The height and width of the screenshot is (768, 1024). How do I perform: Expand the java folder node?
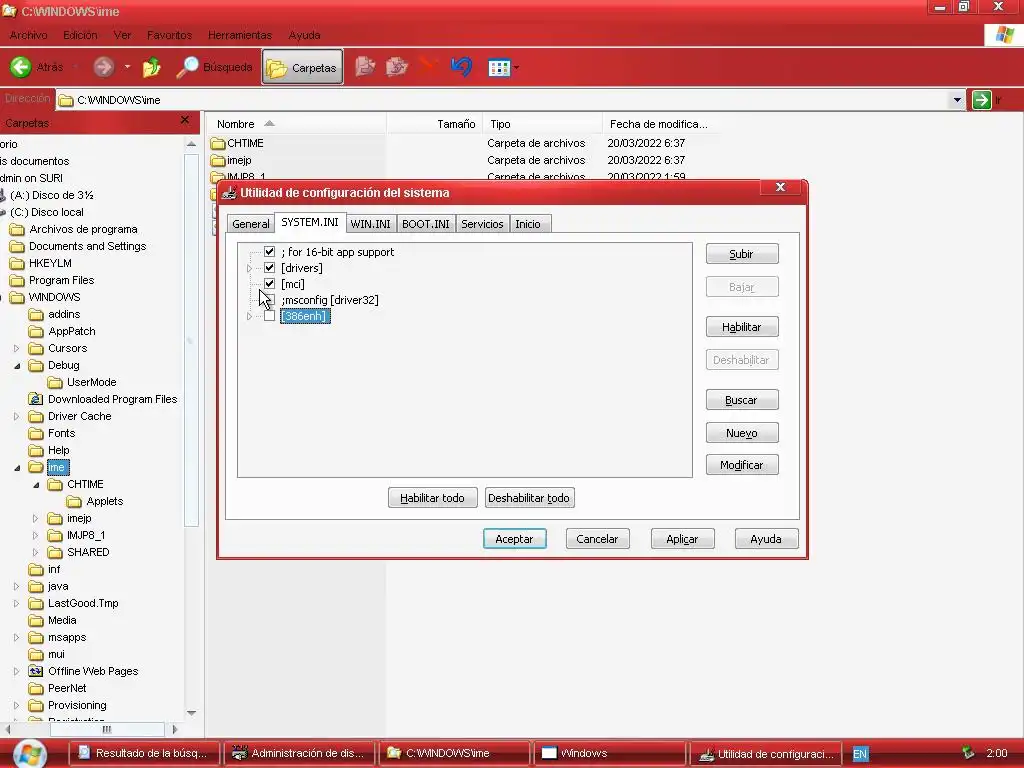pyautogui.click(x=17, y=586)
